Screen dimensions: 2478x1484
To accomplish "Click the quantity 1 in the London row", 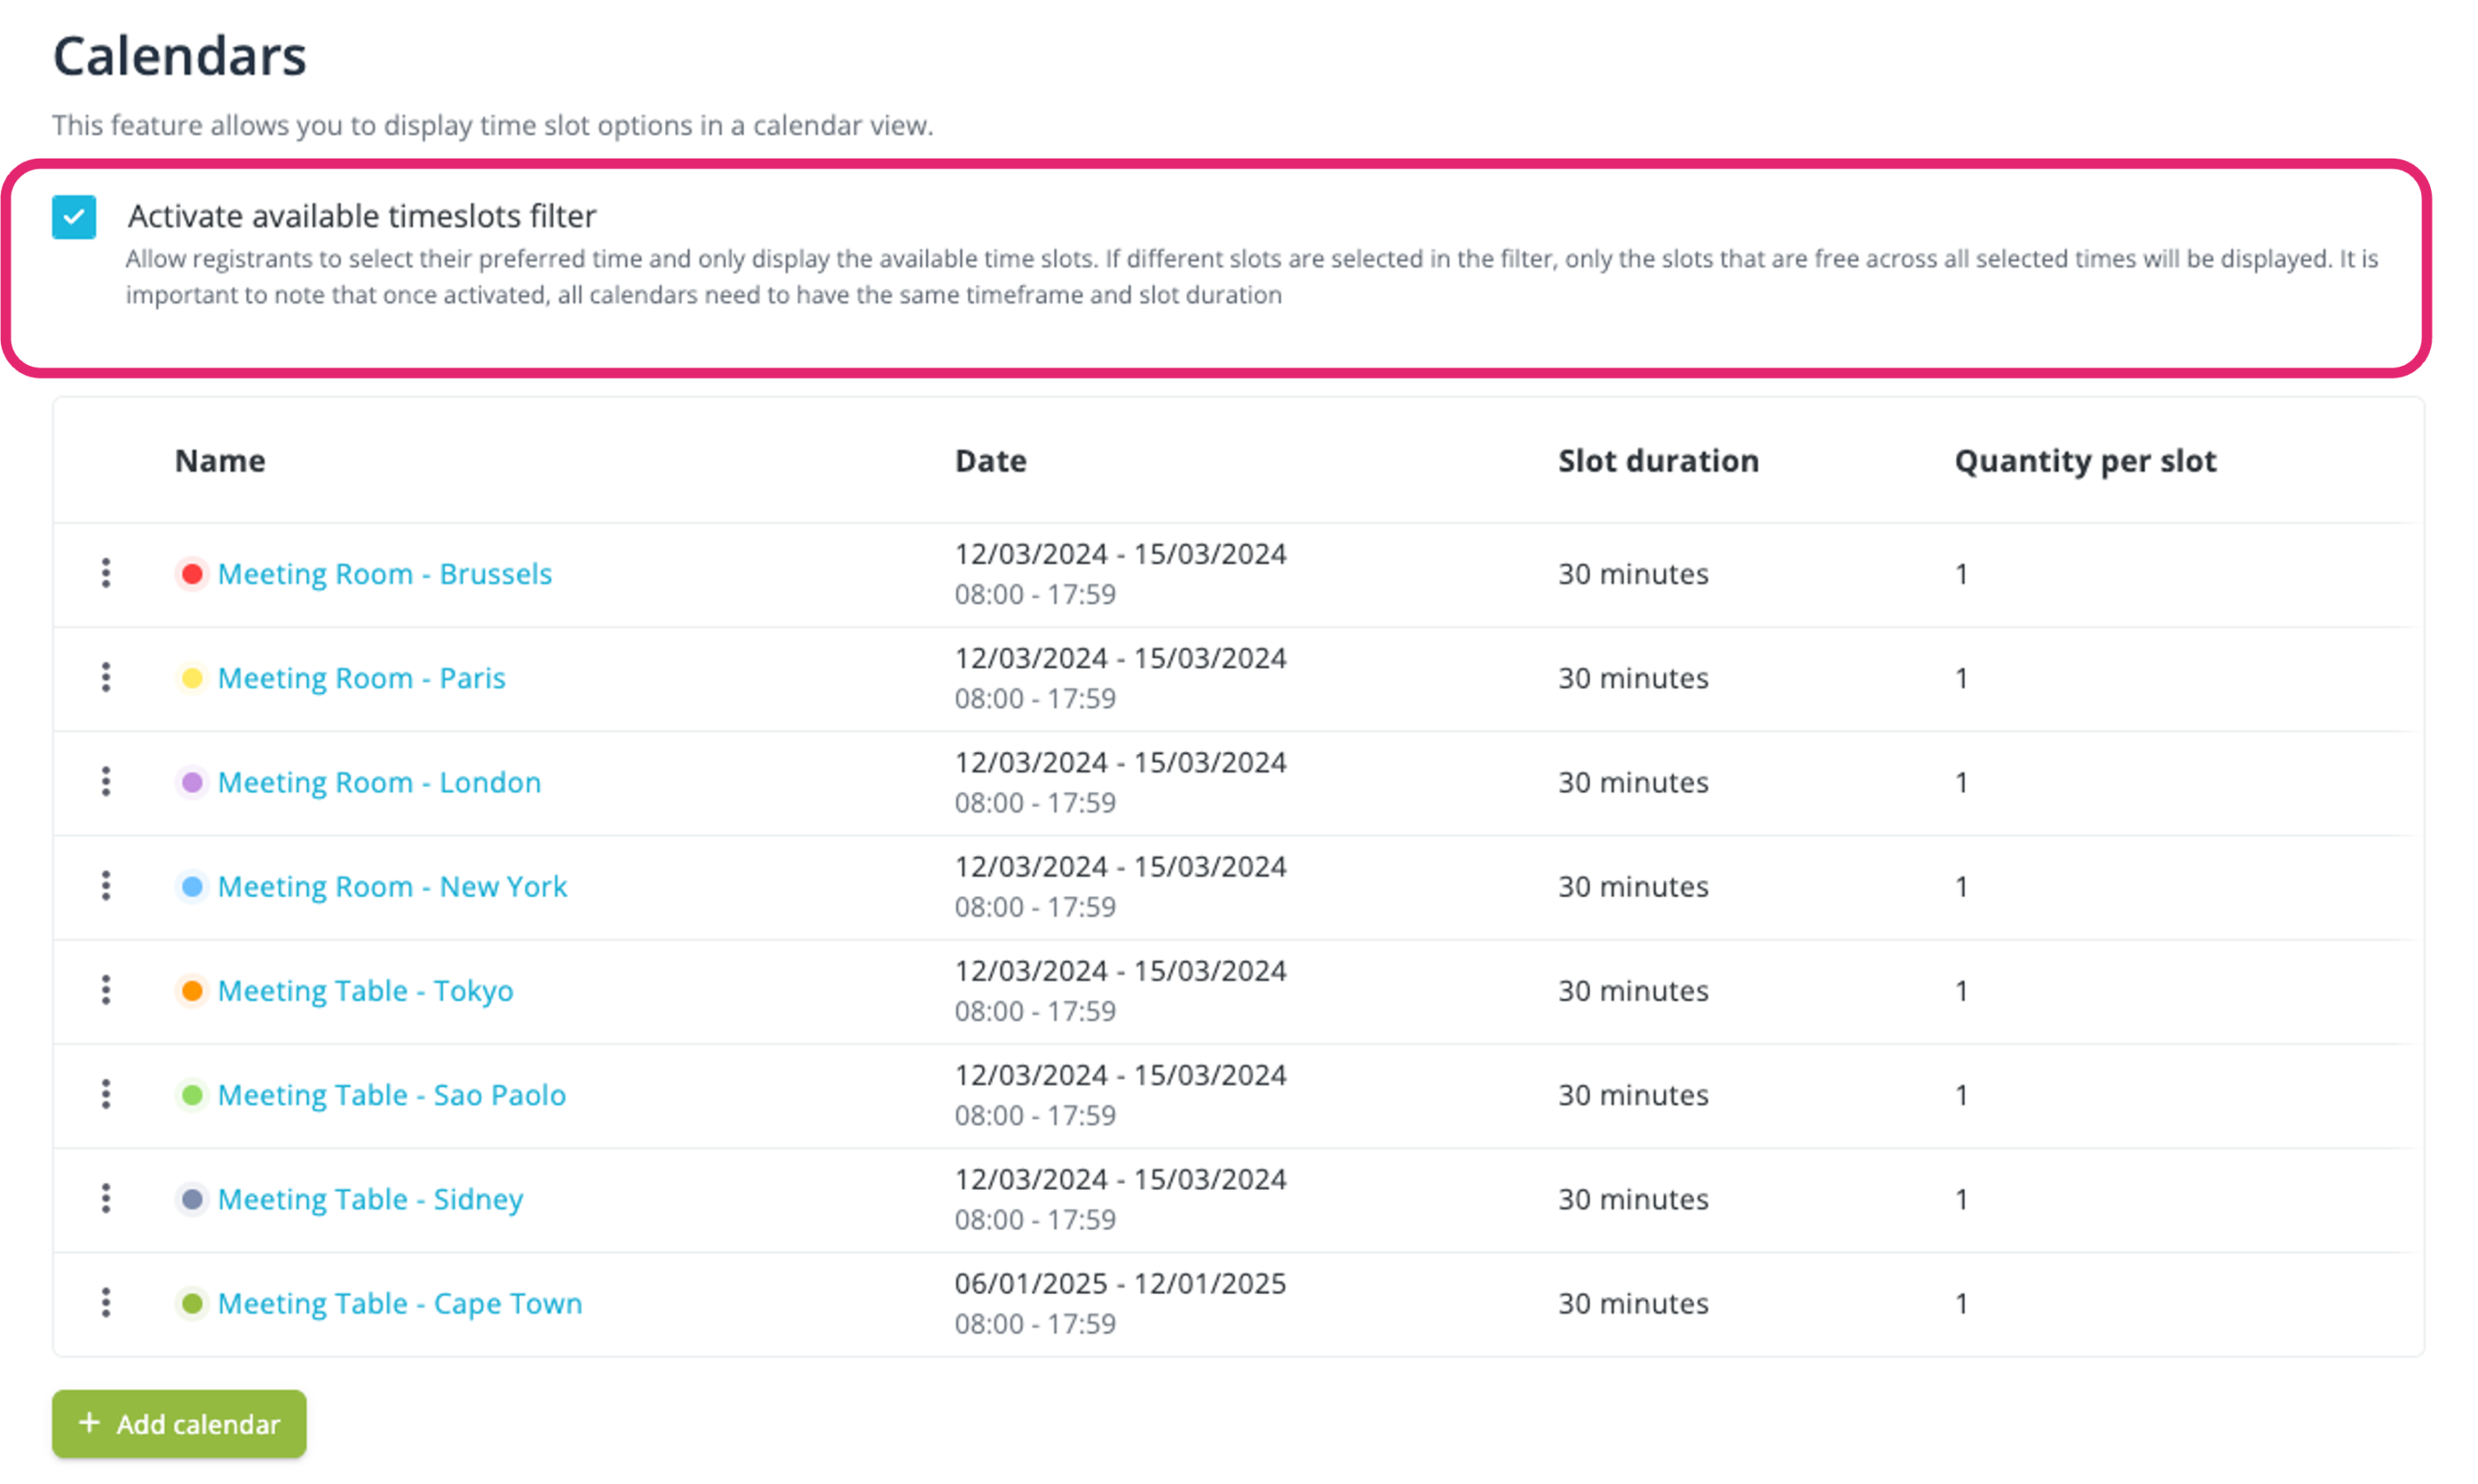I will [x=1962, y=782].
